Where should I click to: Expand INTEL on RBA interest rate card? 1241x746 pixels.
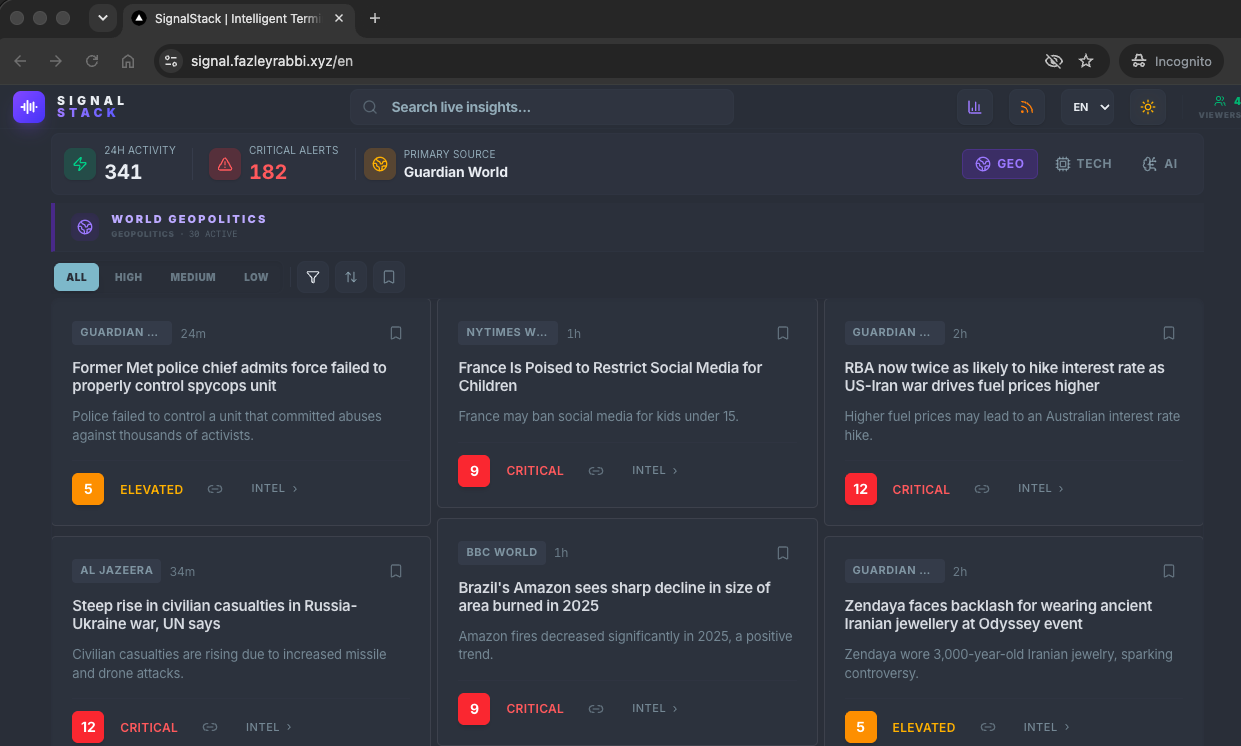coord(1041,489)
